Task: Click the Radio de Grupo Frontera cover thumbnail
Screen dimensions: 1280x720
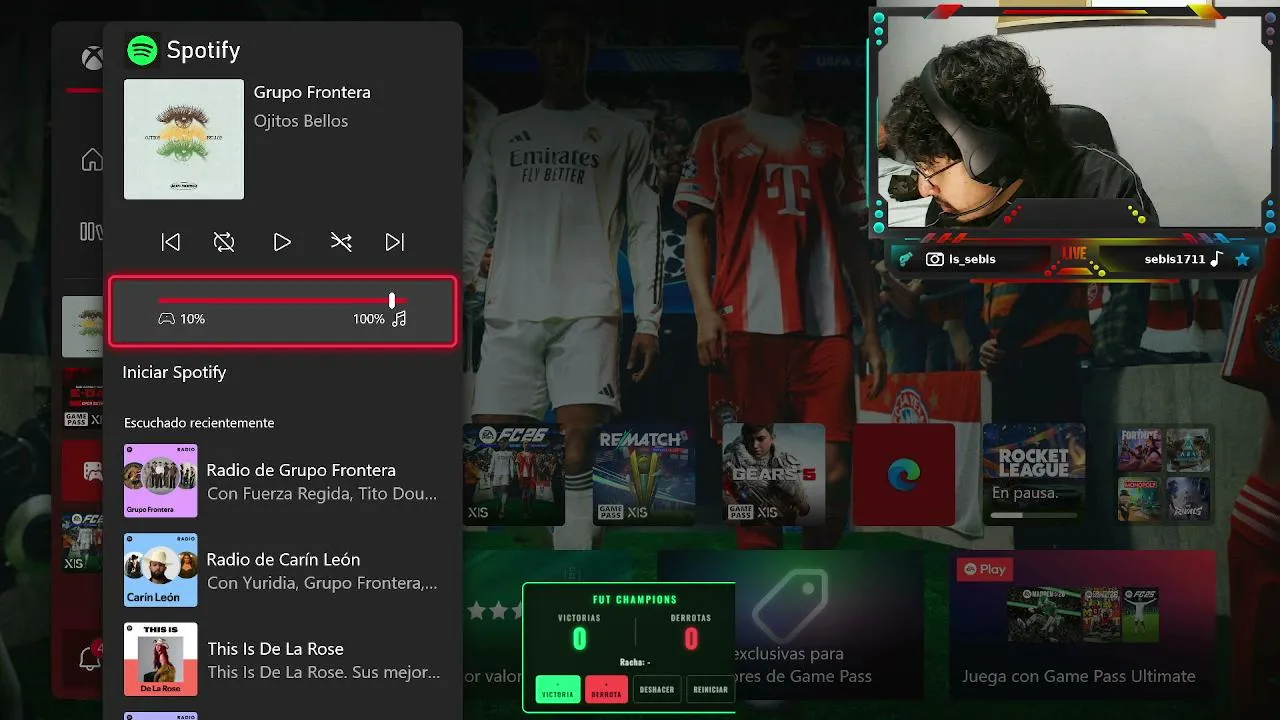Action: coord(161,481)
